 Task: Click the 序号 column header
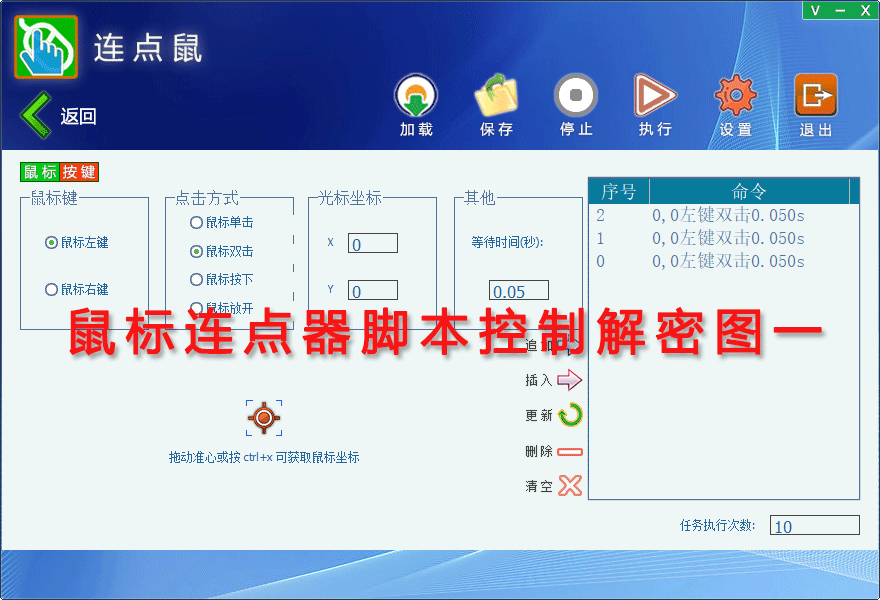[619, 191]
